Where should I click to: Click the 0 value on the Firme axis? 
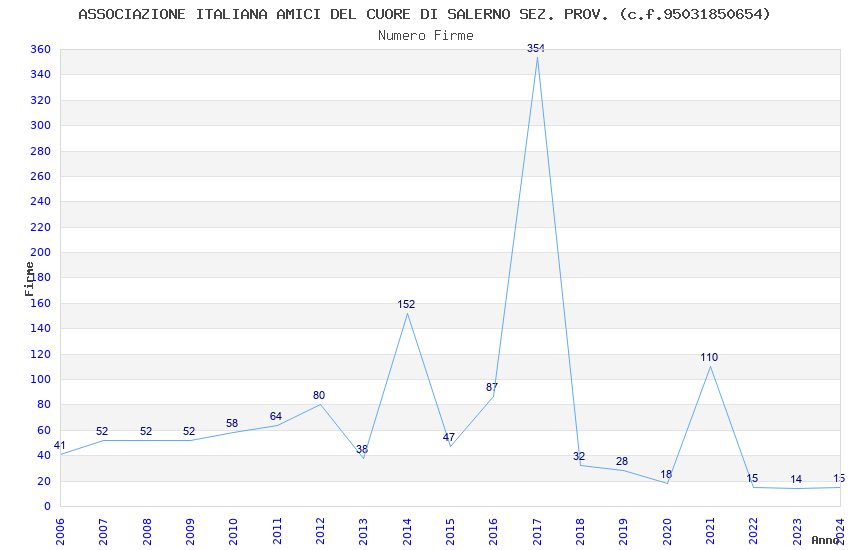pos(48,506)
